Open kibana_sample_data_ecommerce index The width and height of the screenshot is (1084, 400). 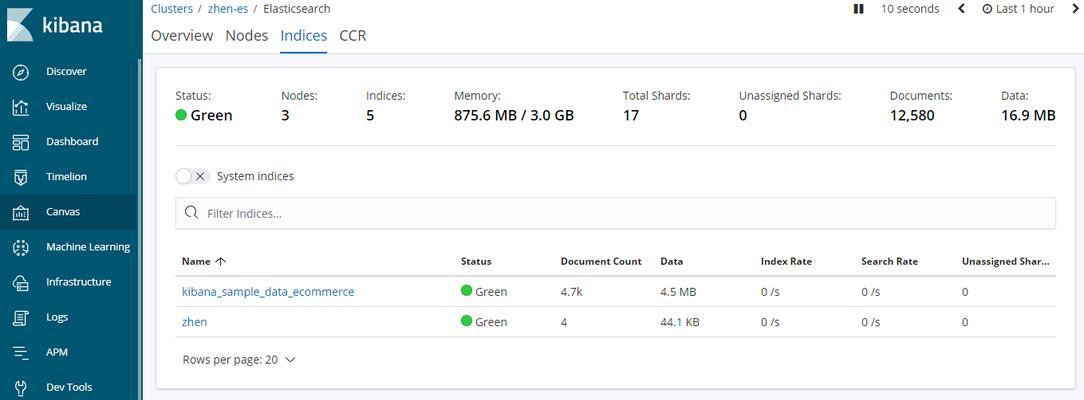268,292
